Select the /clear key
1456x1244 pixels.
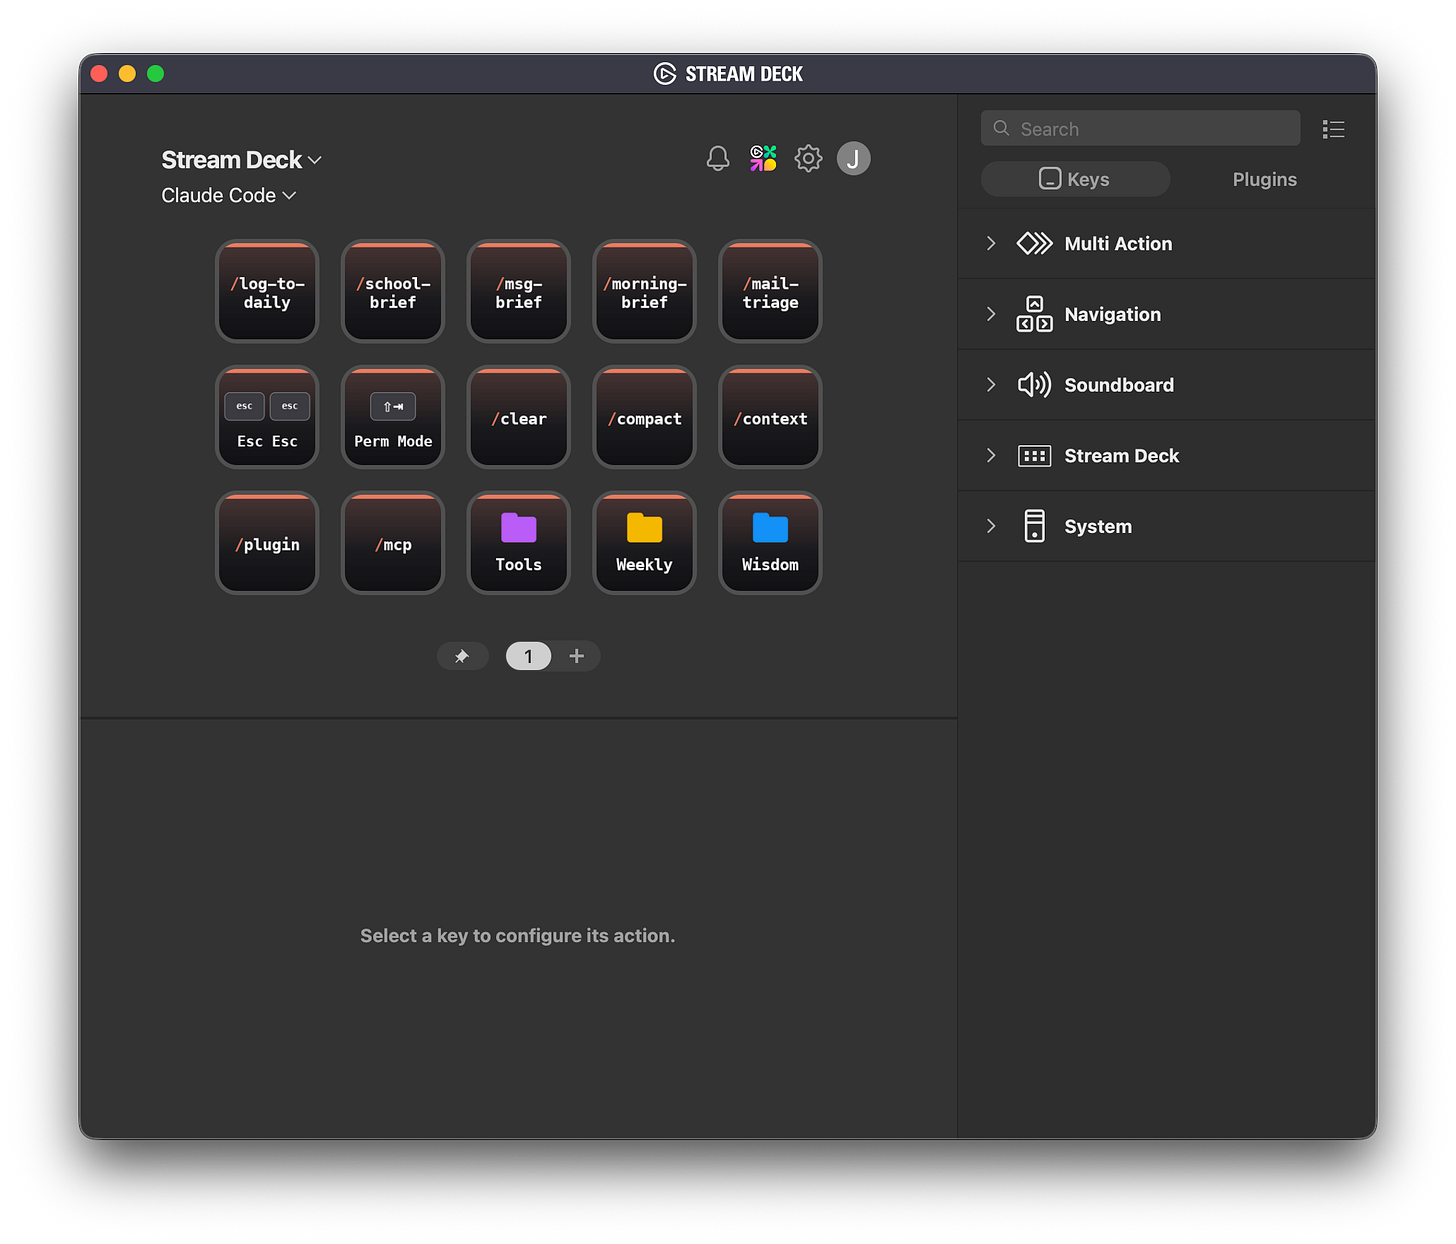[x=519, y=418]
